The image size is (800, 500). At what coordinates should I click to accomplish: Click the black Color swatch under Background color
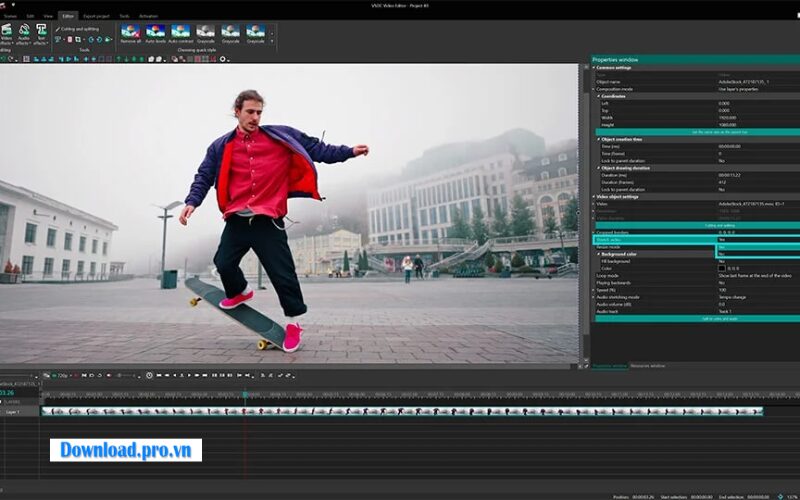pos(721,268)
